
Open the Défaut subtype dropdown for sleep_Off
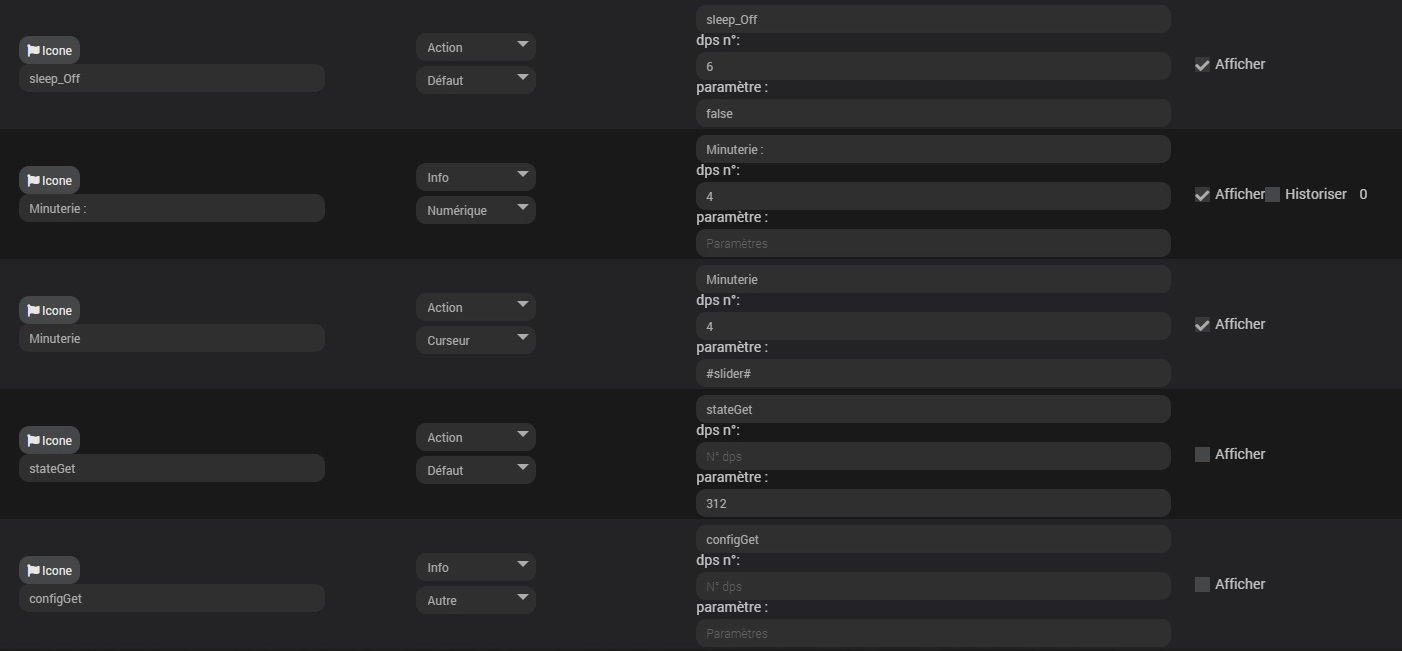(x=476, y=80)
